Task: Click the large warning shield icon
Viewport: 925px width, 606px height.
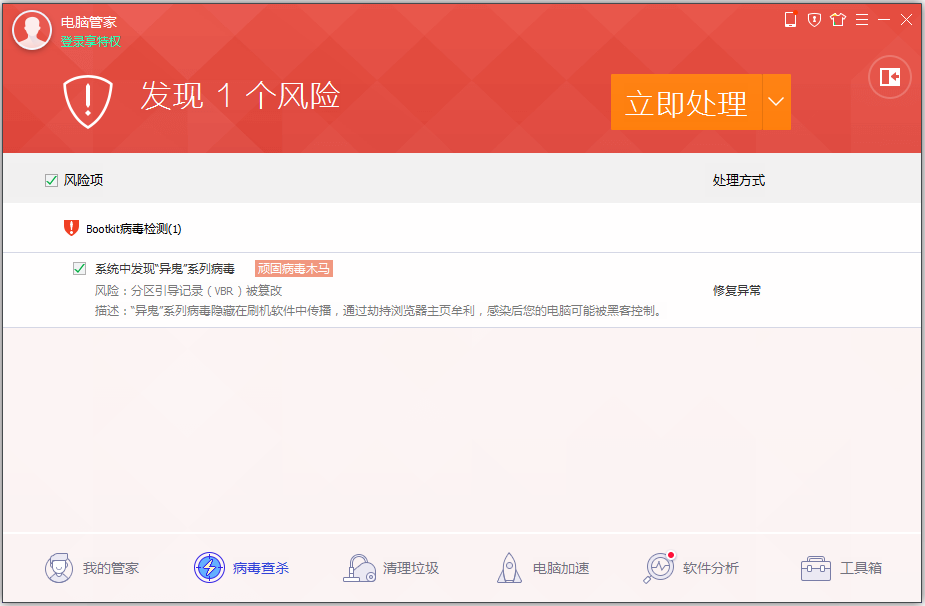Action: 88,101
